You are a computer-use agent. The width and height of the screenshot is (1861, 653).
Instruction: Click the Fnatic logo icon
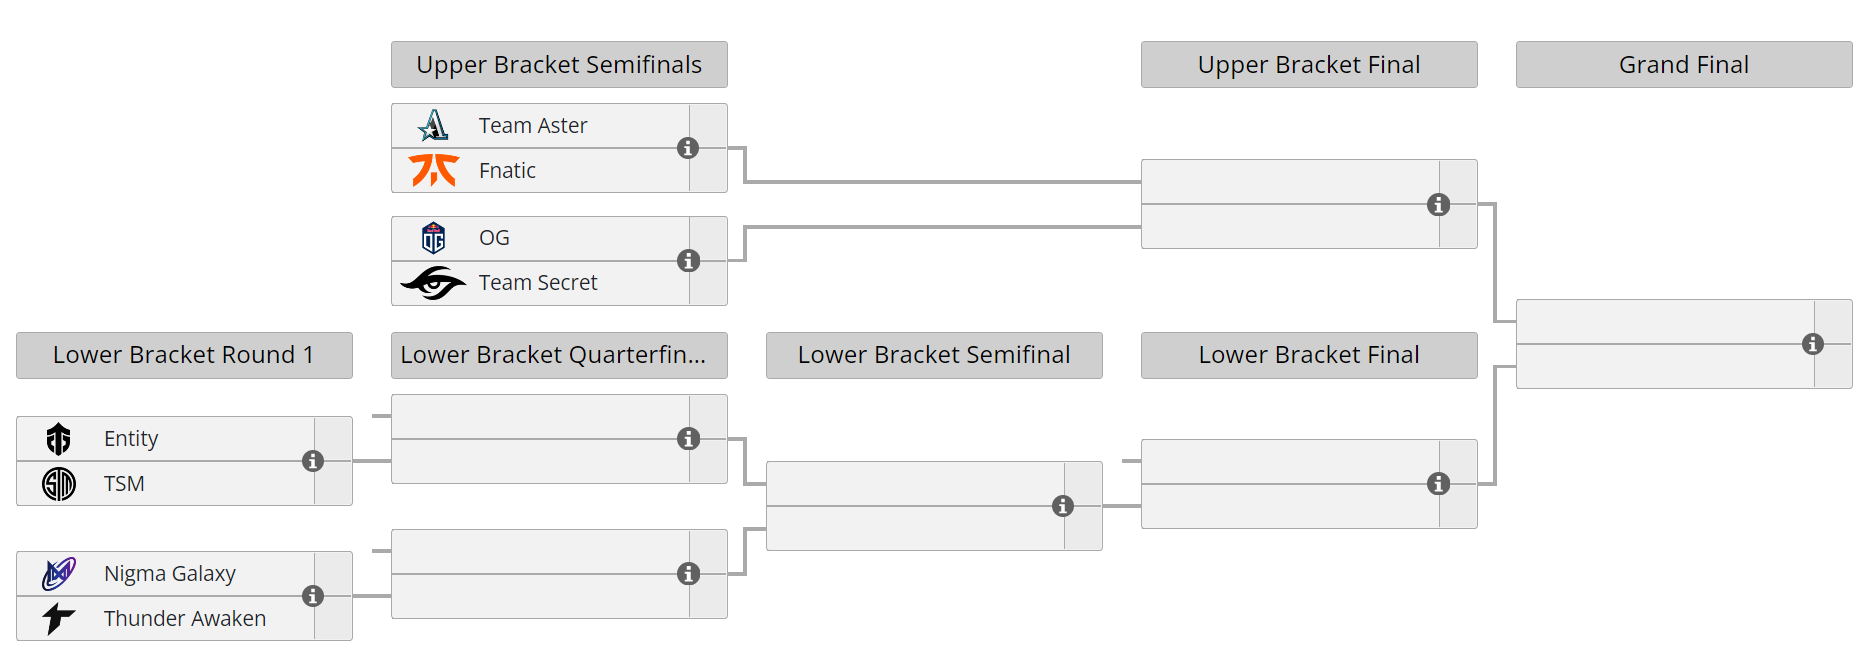pyautogui.click(x=433, y=170)
